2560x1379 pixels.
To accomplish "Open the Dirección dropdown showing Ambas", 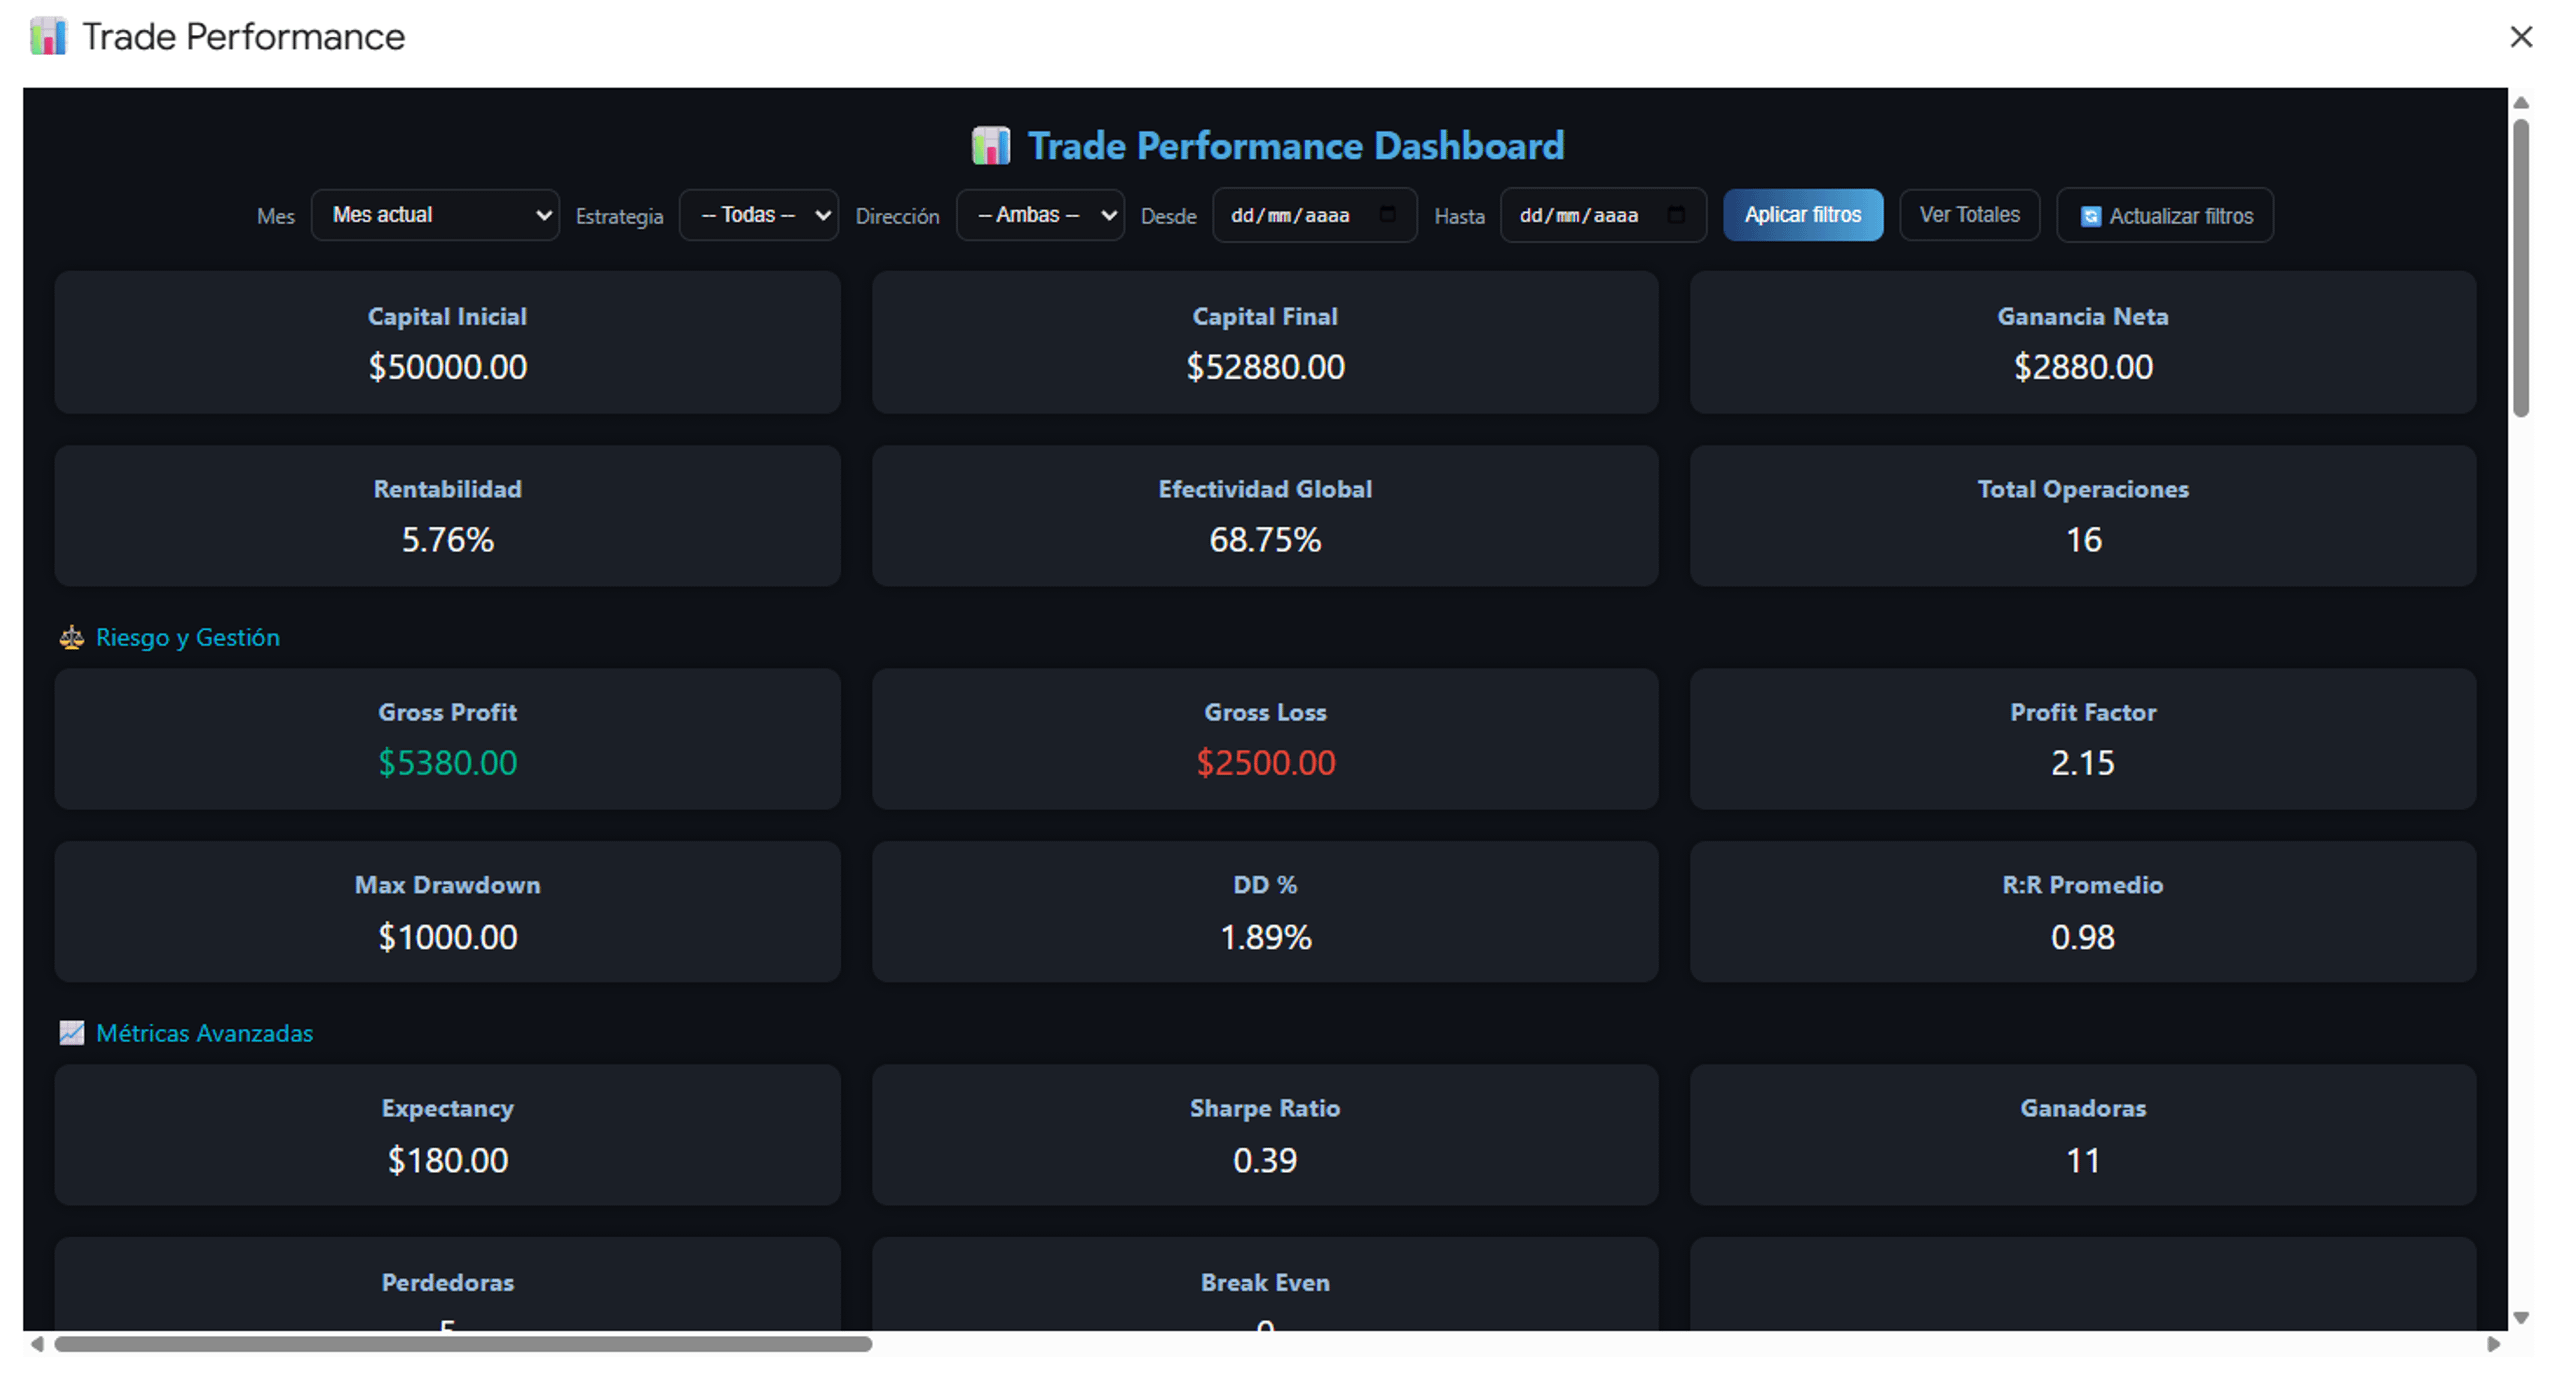I will [1040, 215].
